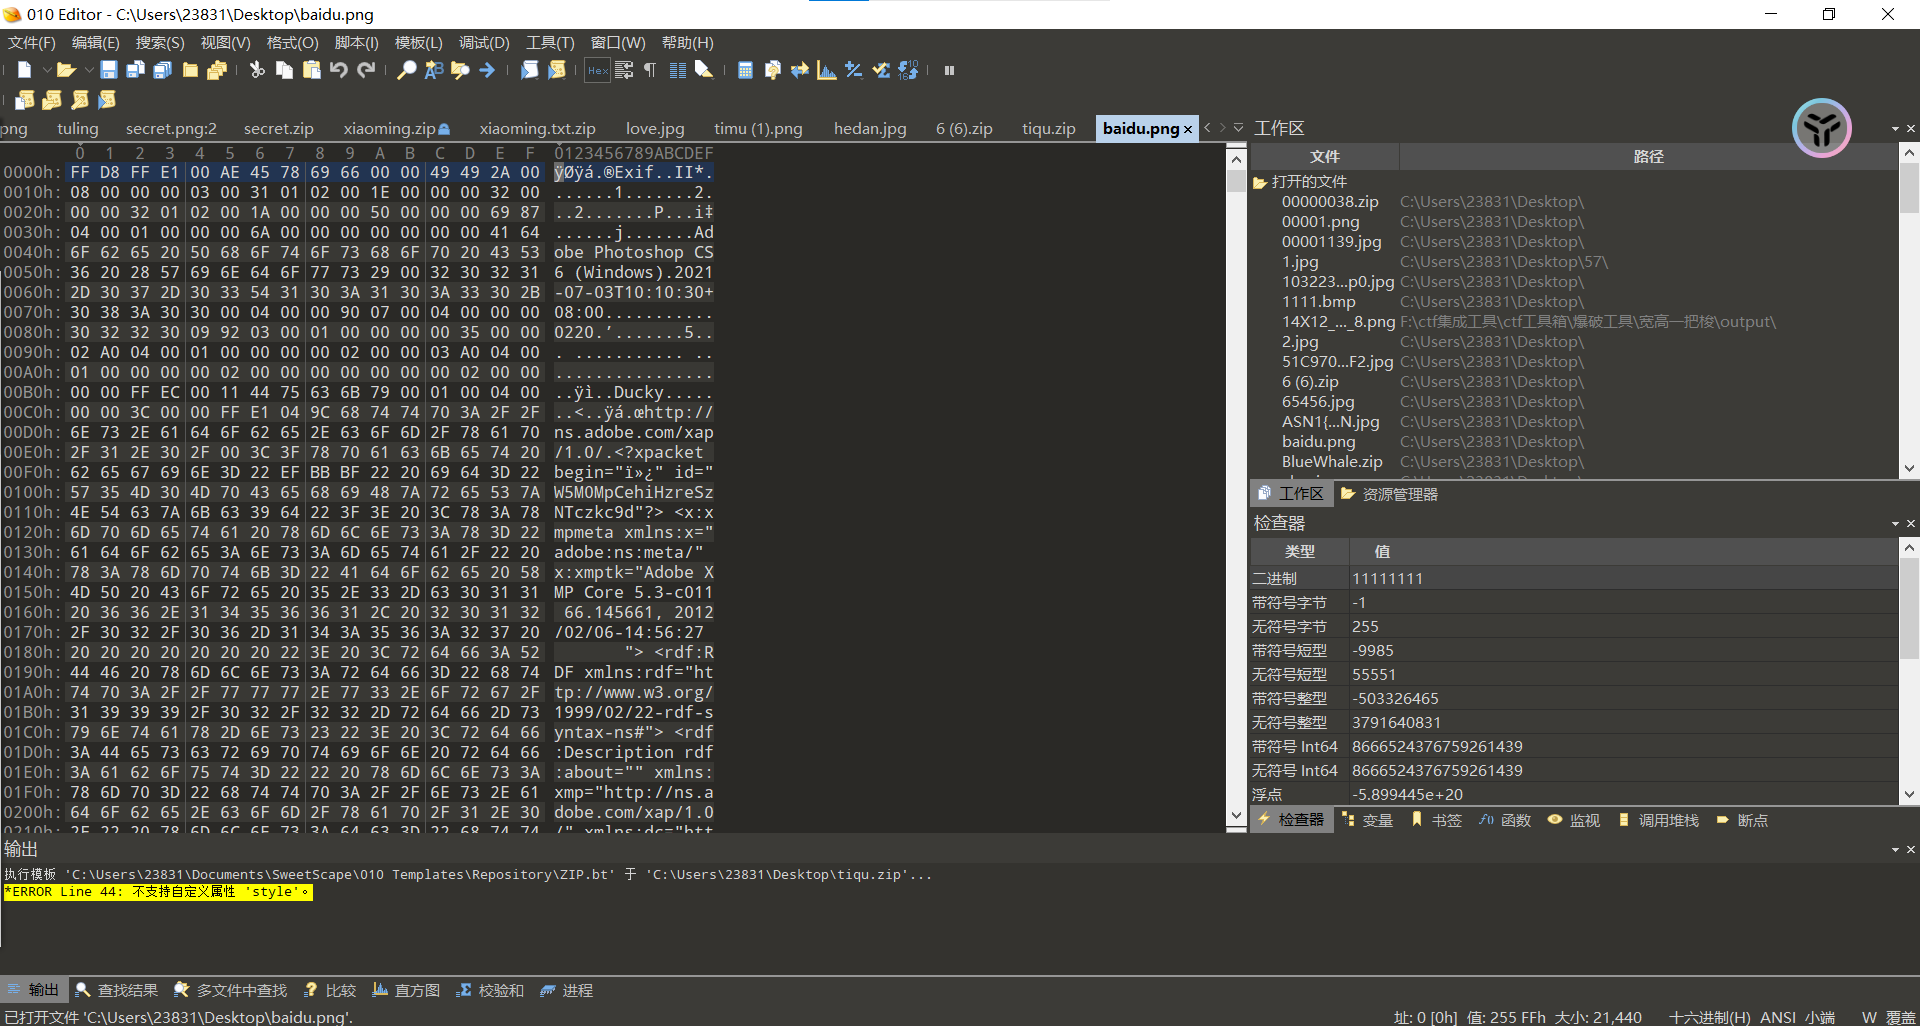Switch to the 查找结果 bottom tab
1920x1026 pixels.
point(117,990)
